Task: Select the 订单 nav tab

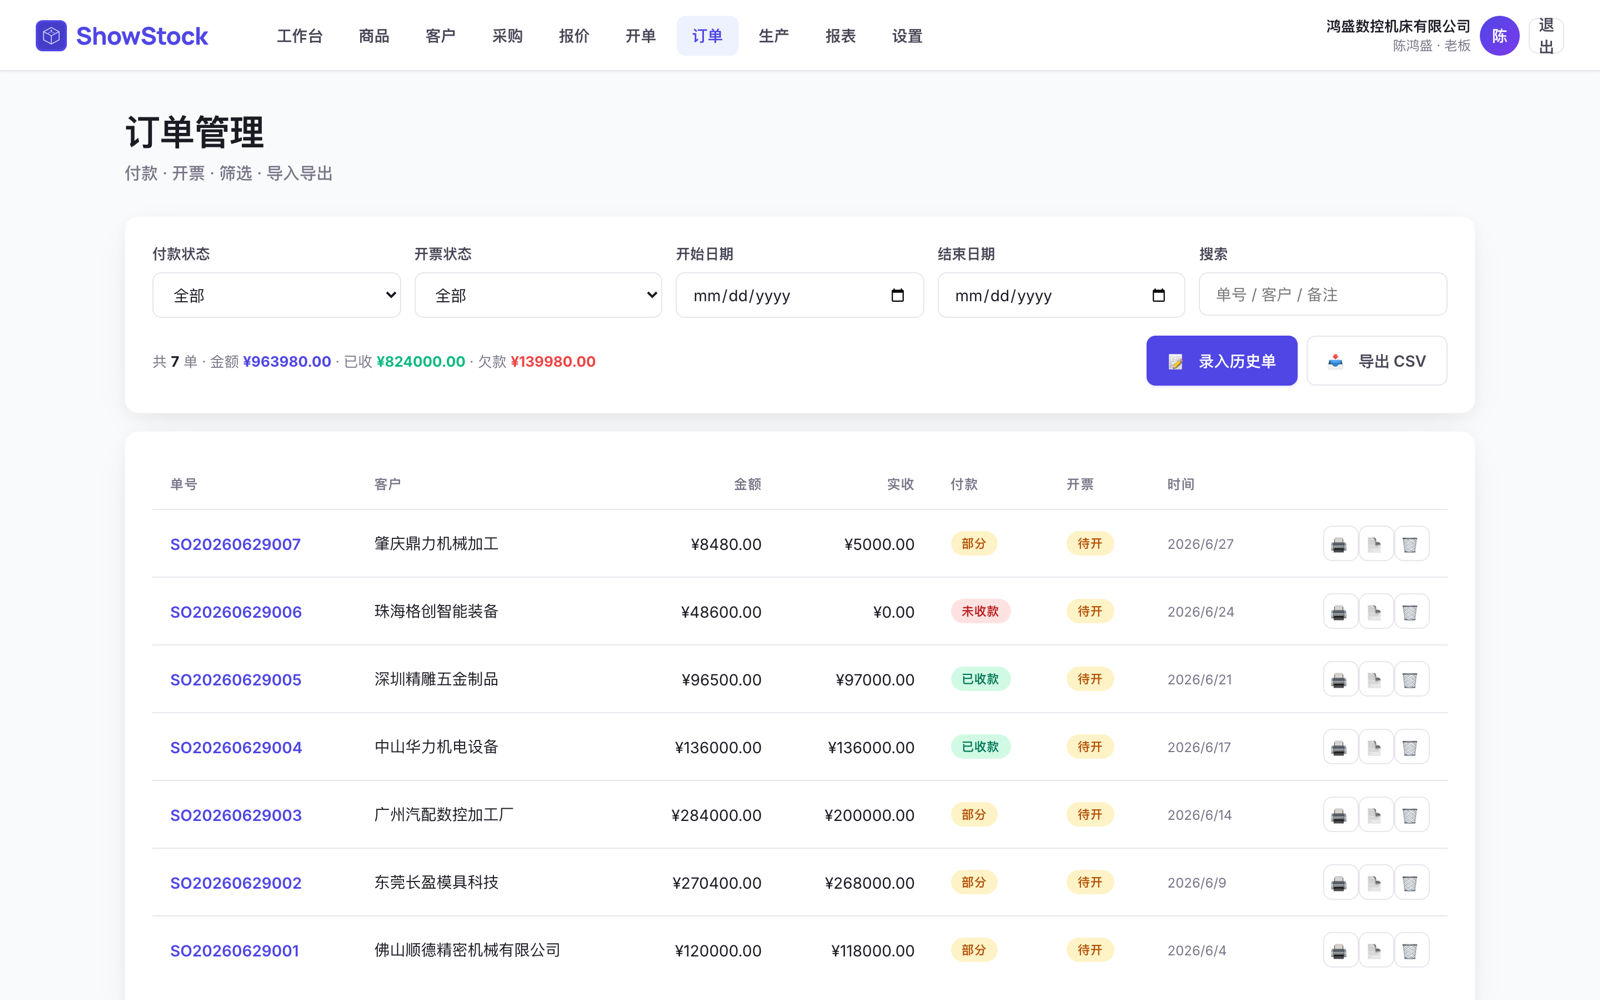Action: 707,36
